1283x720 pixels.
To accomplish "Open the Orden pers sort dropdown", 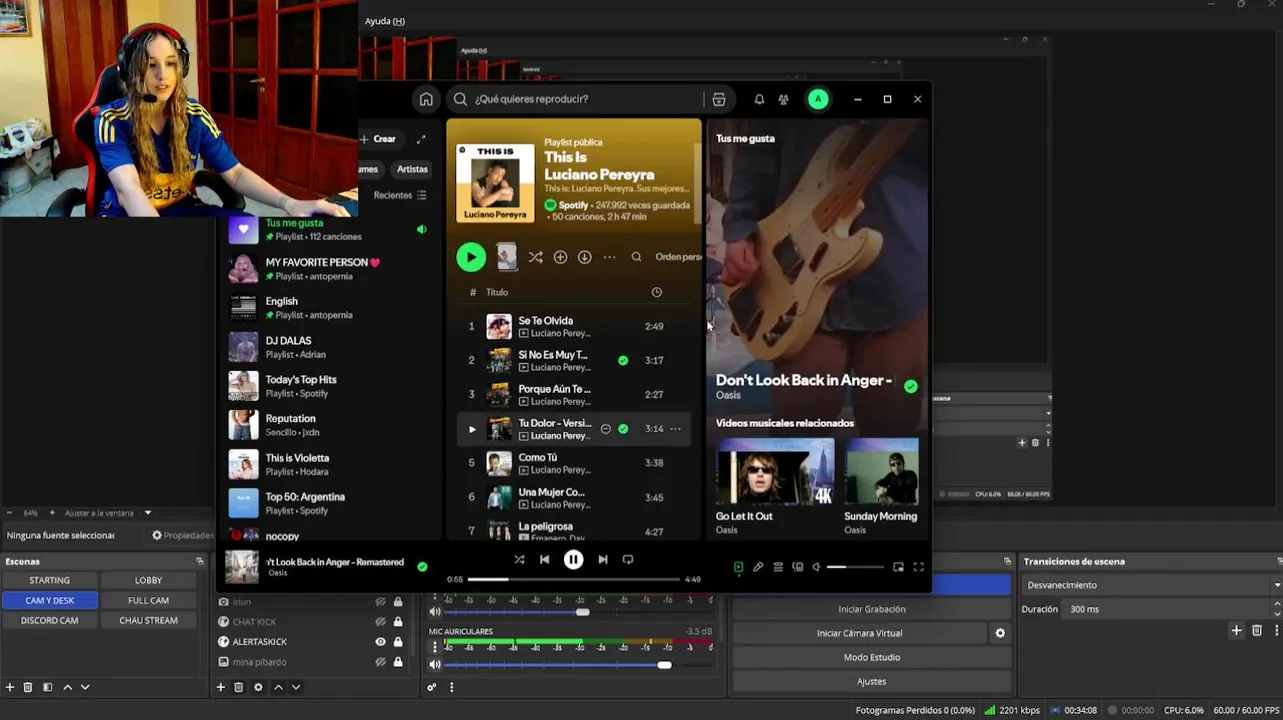I will tap(678, 257).
